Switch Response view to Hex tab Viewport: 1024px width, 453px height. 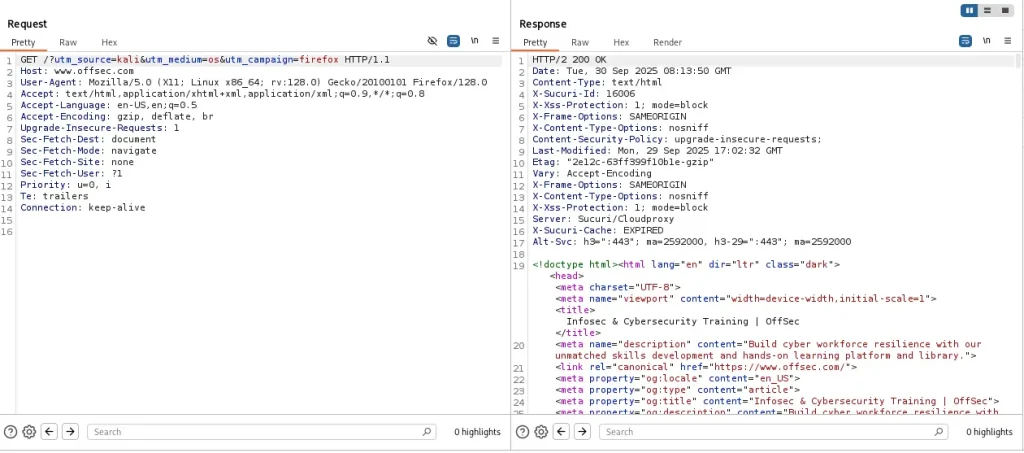[621, 42]
